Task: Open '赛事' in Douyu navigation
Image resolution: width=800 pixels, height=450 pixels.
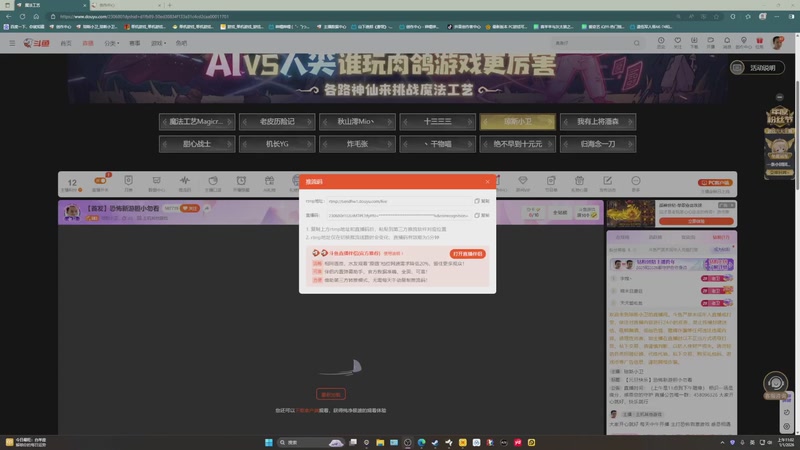Action: pos(135,43)
